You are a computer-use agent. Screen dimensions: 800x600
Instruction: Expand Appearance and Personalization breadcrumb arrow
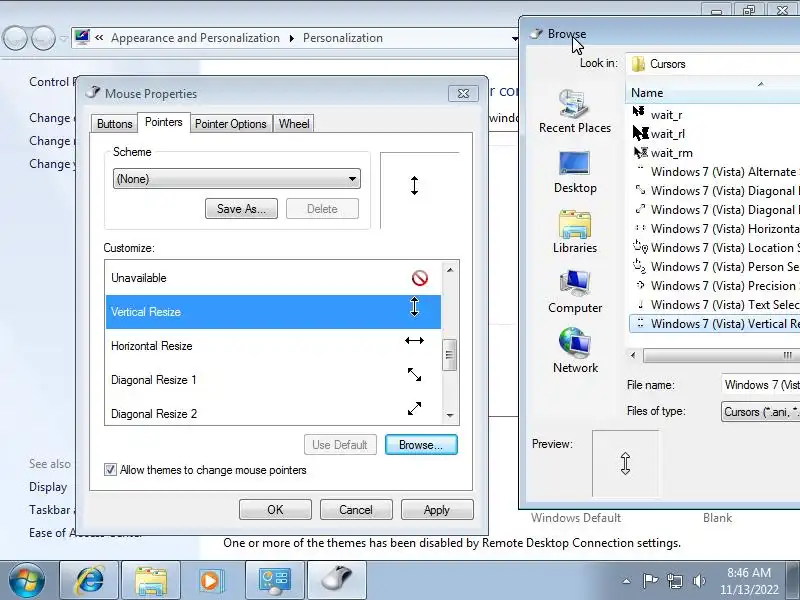coord(291,38)
